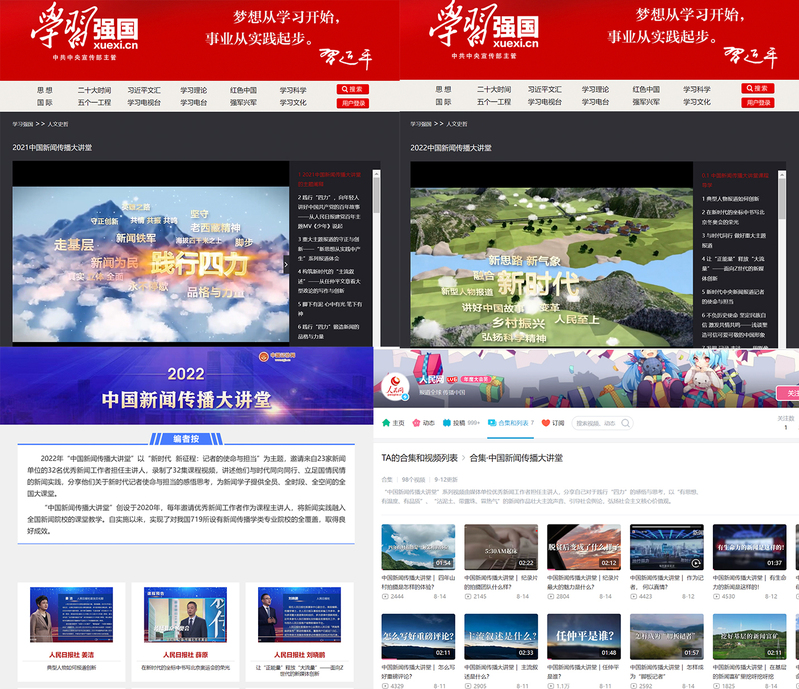This screenshot has width=799, height=689.
Task: Click the 学习强国 xuexi.cn logo on the 2021 page
Action: click(x=85, y=31)
